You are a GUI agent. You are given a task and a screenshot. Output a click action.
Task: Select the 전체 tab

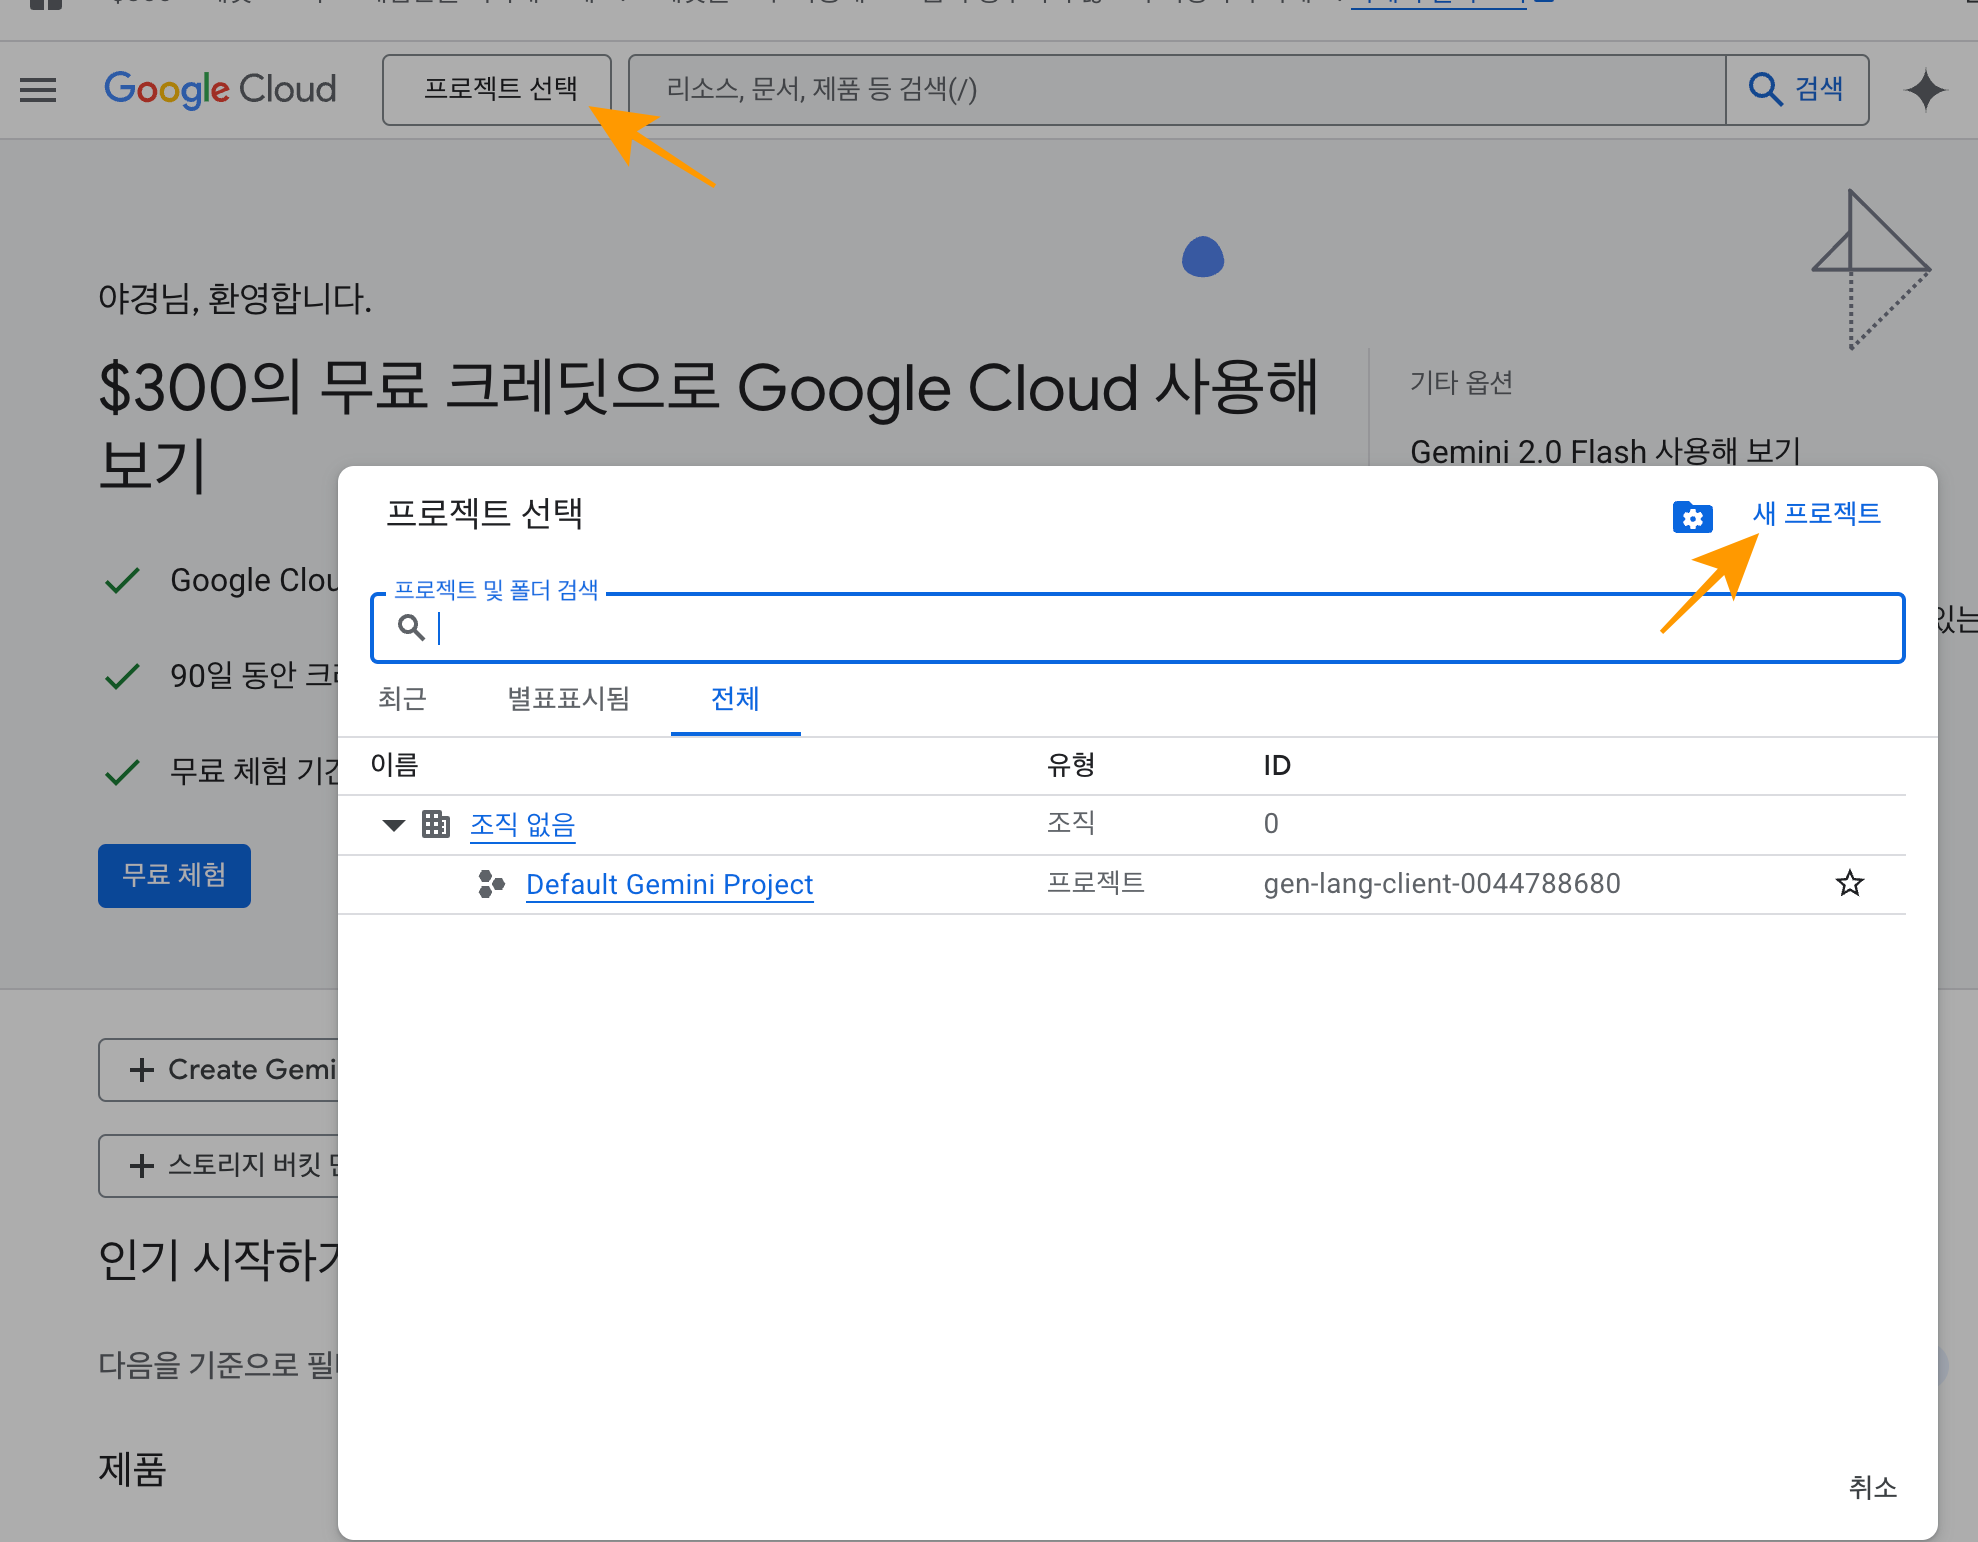click(735, 698)
